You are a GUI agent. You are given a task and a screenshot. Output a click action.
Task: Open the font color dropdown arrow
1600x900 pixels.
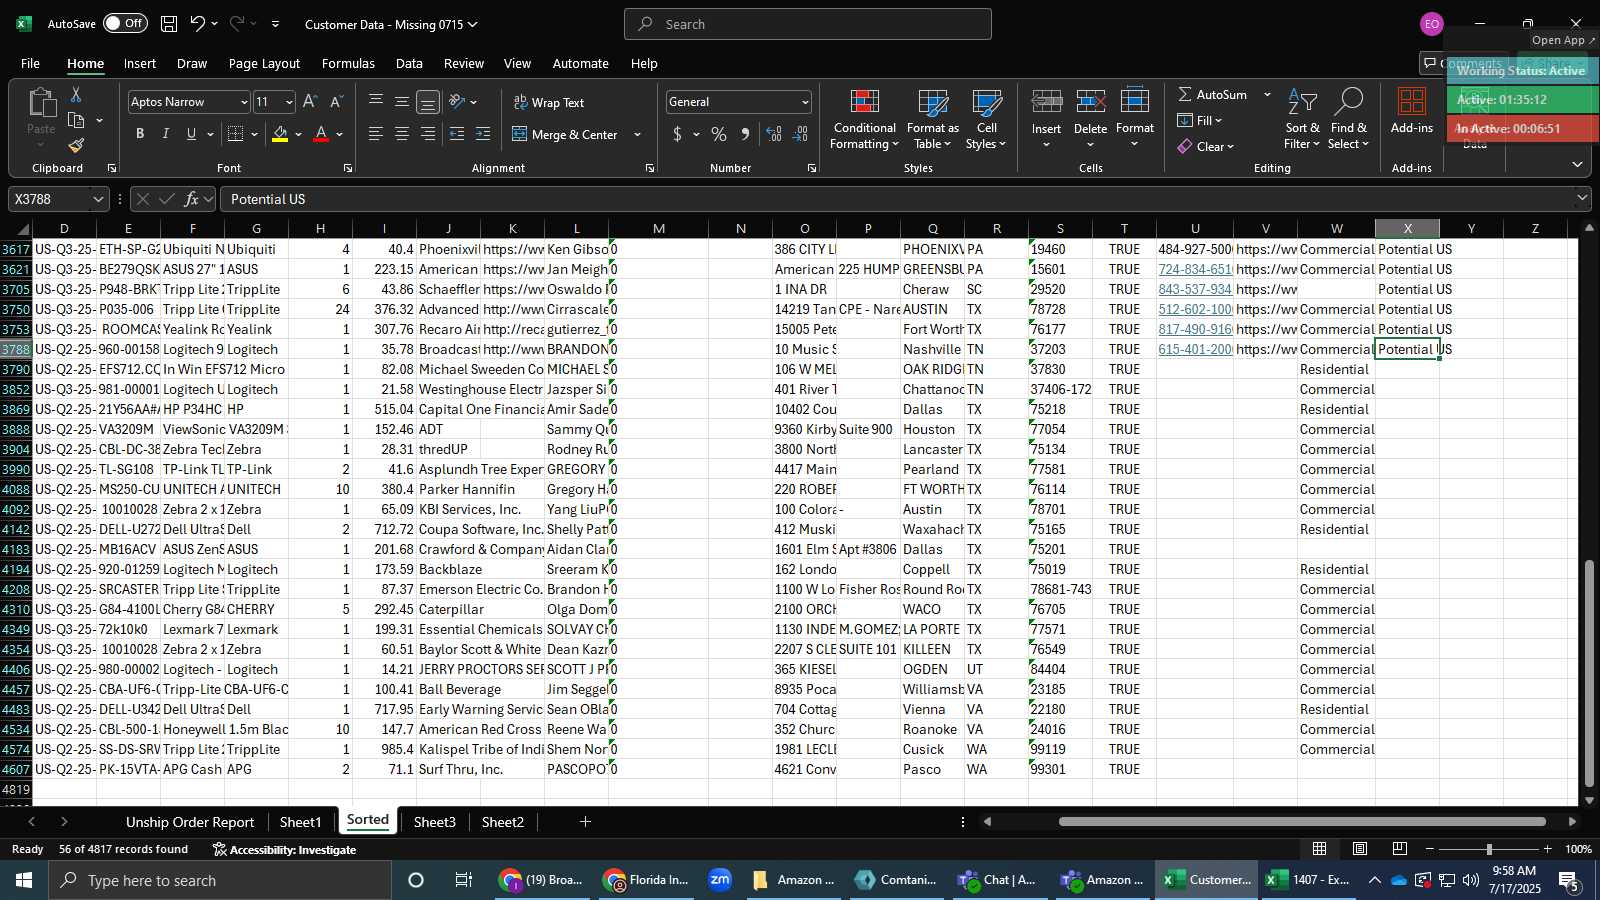coord(340,134)
